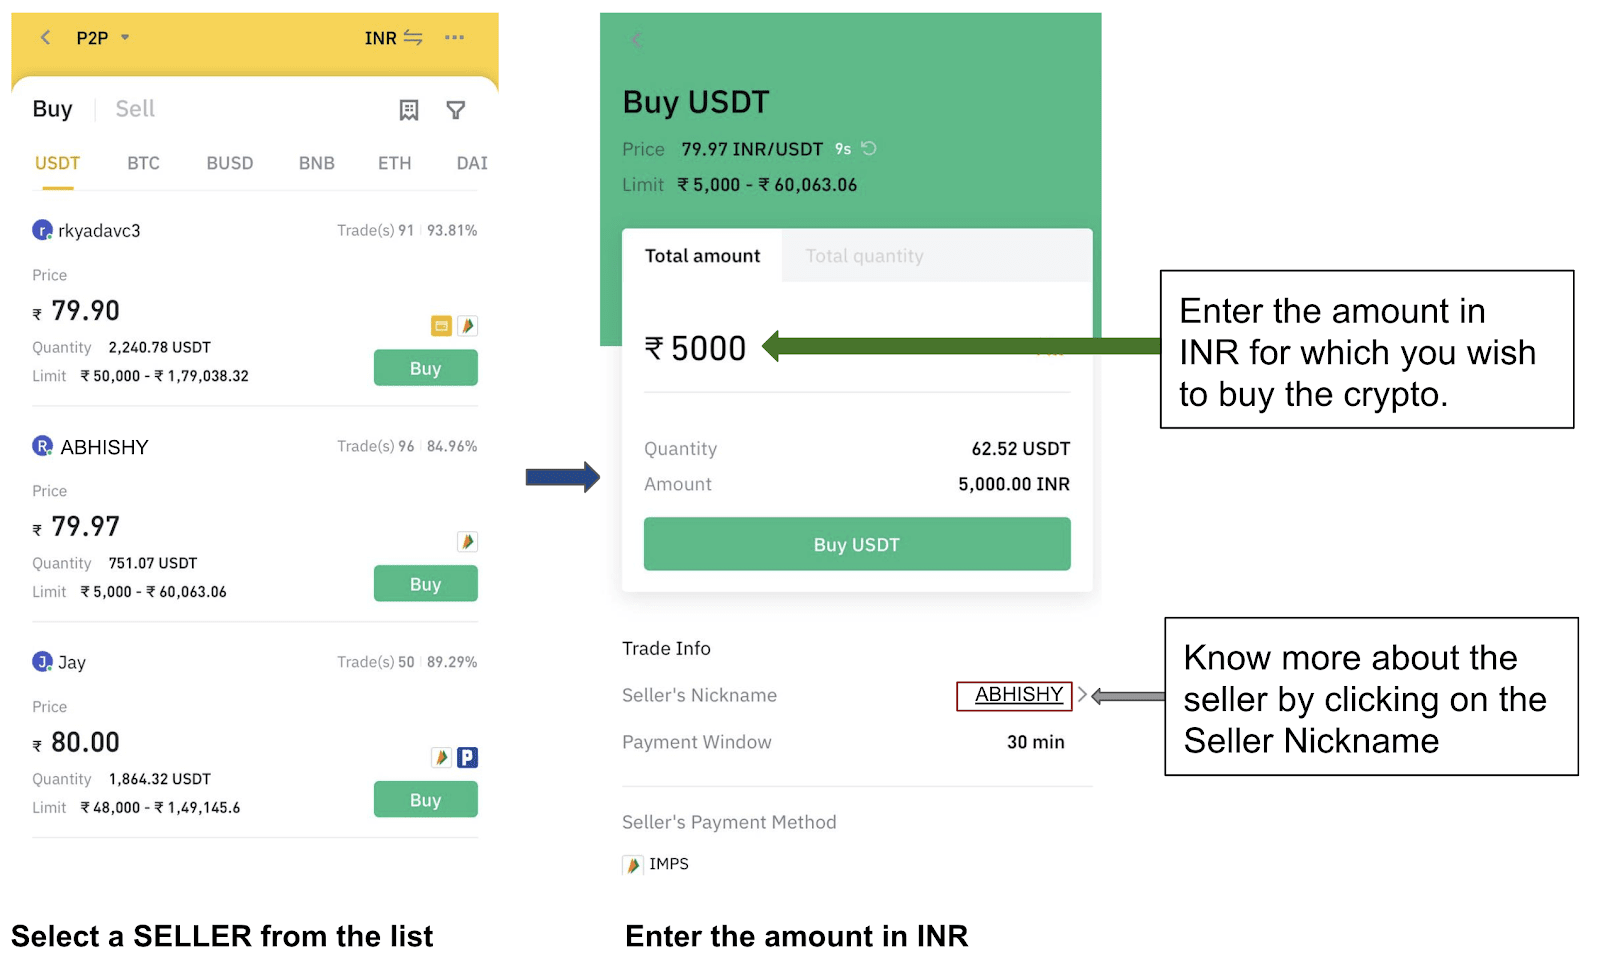Switch to the Sell side
The height and width of the screenshot is (978, 1600).
(135, 109)
